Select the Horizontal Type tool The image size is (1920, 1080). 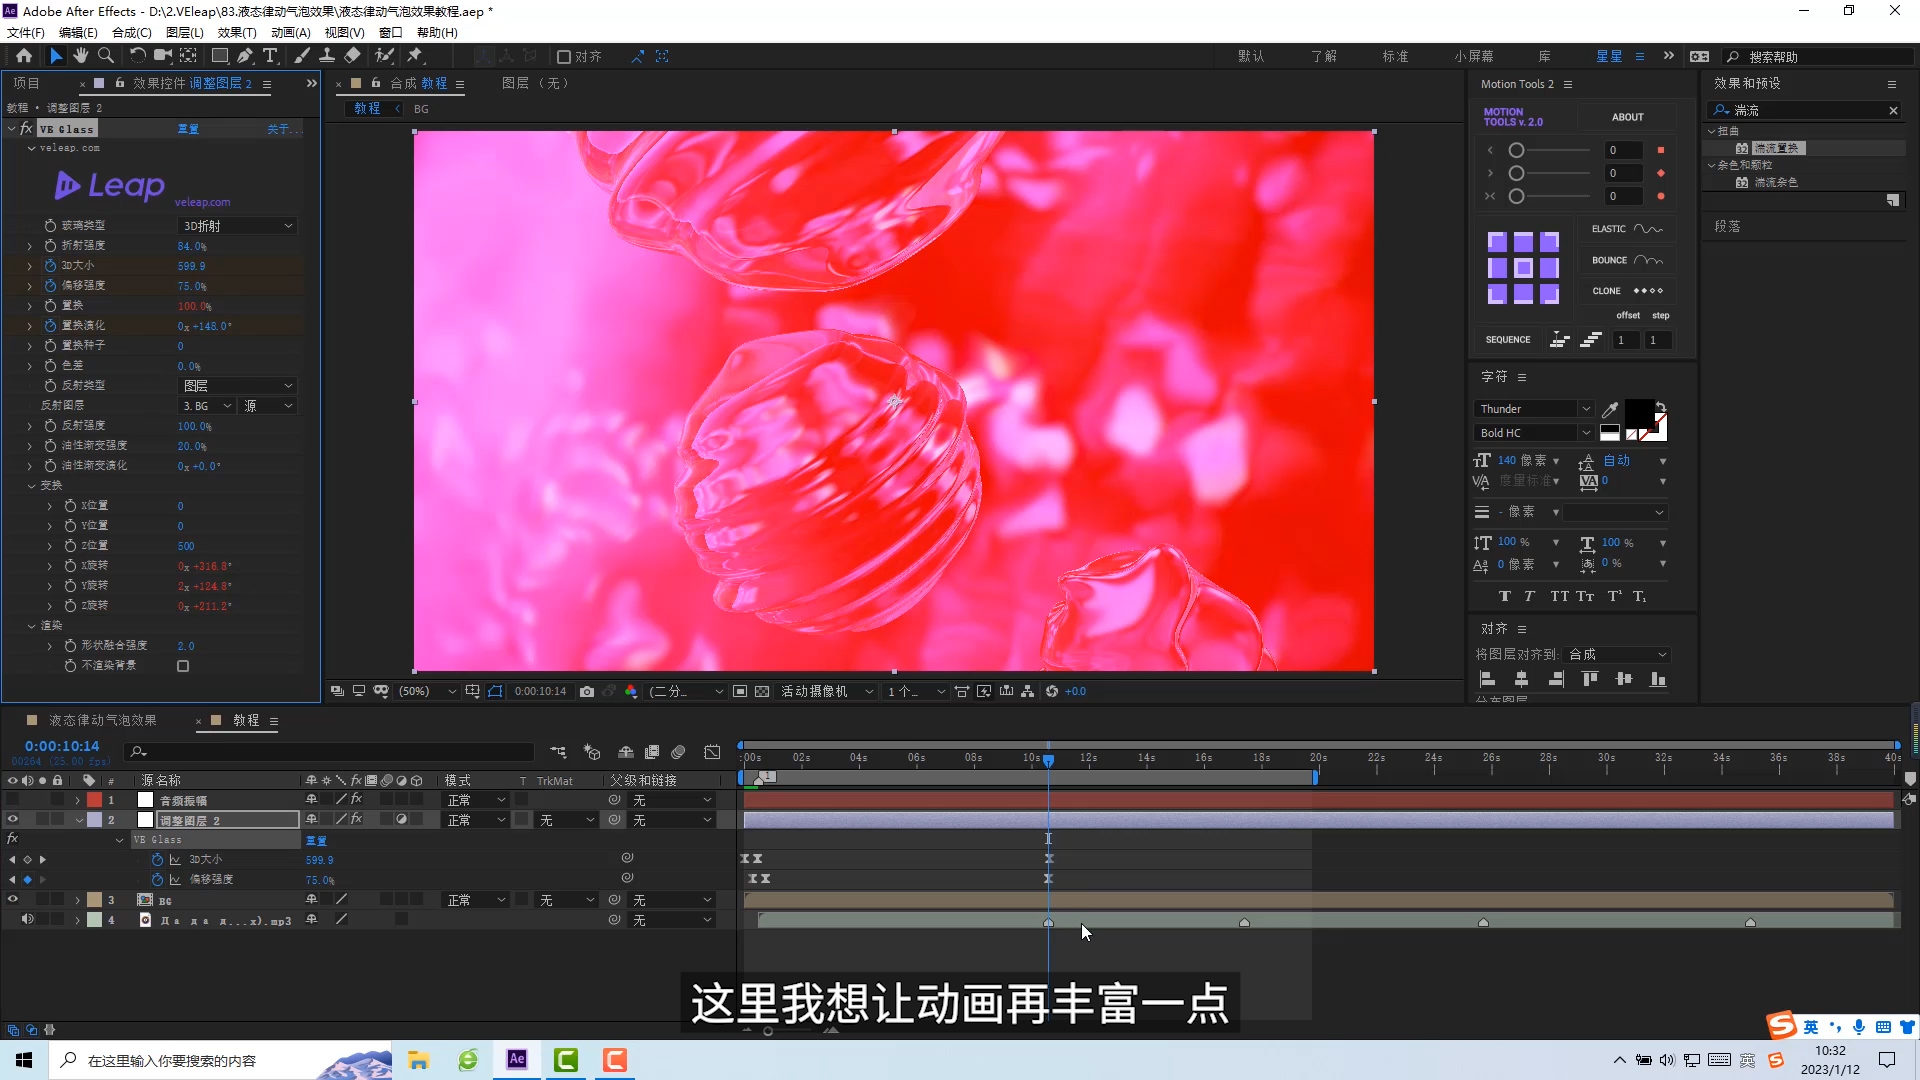tap(270, 56)
